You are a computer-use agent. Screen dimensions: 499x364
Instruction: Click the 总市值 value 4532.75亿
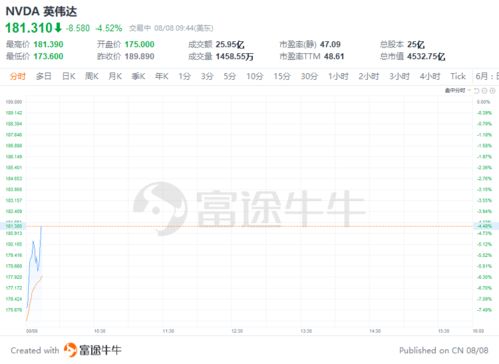click(x=426, y=56)
